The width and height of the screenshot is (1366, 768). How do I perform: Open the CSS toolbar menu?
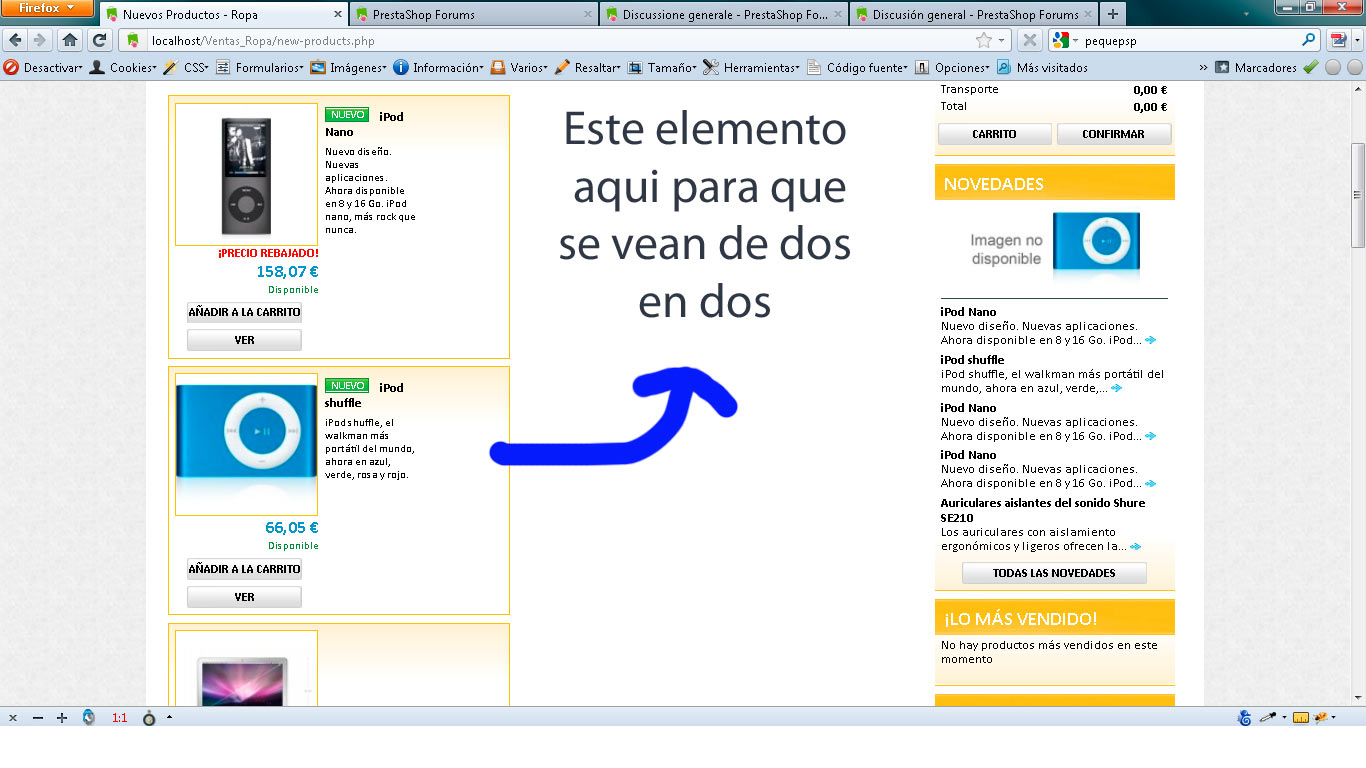coord(186,68)
